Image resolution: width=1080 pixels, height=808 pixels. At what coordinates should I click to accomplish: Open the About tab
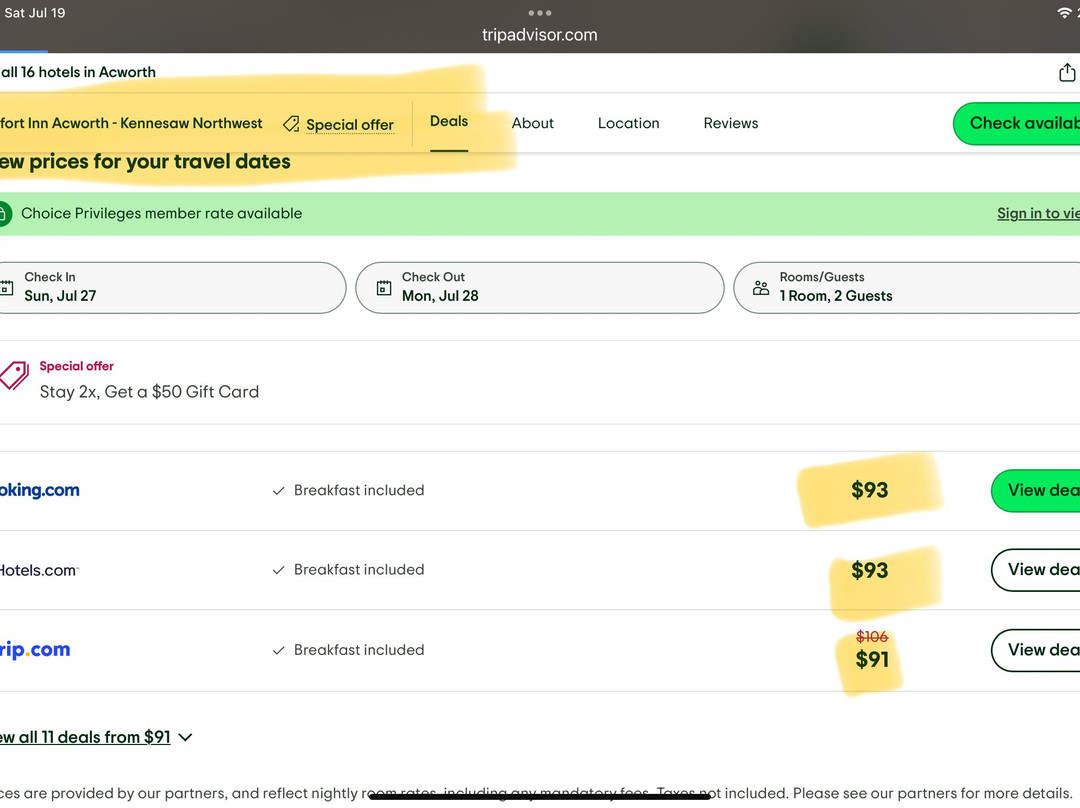click(x=532, y=123)
